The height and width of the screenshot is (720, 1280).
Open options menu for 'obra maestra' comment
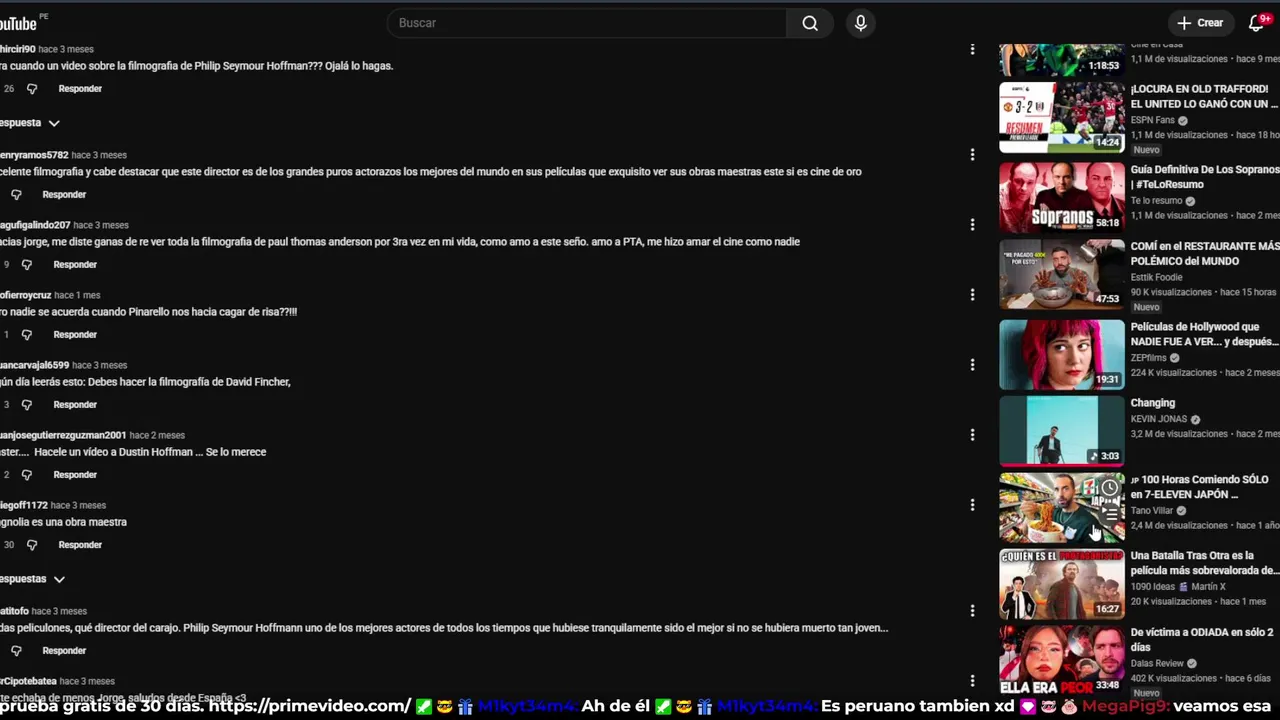pyautogui.click(x=972, y=505)
